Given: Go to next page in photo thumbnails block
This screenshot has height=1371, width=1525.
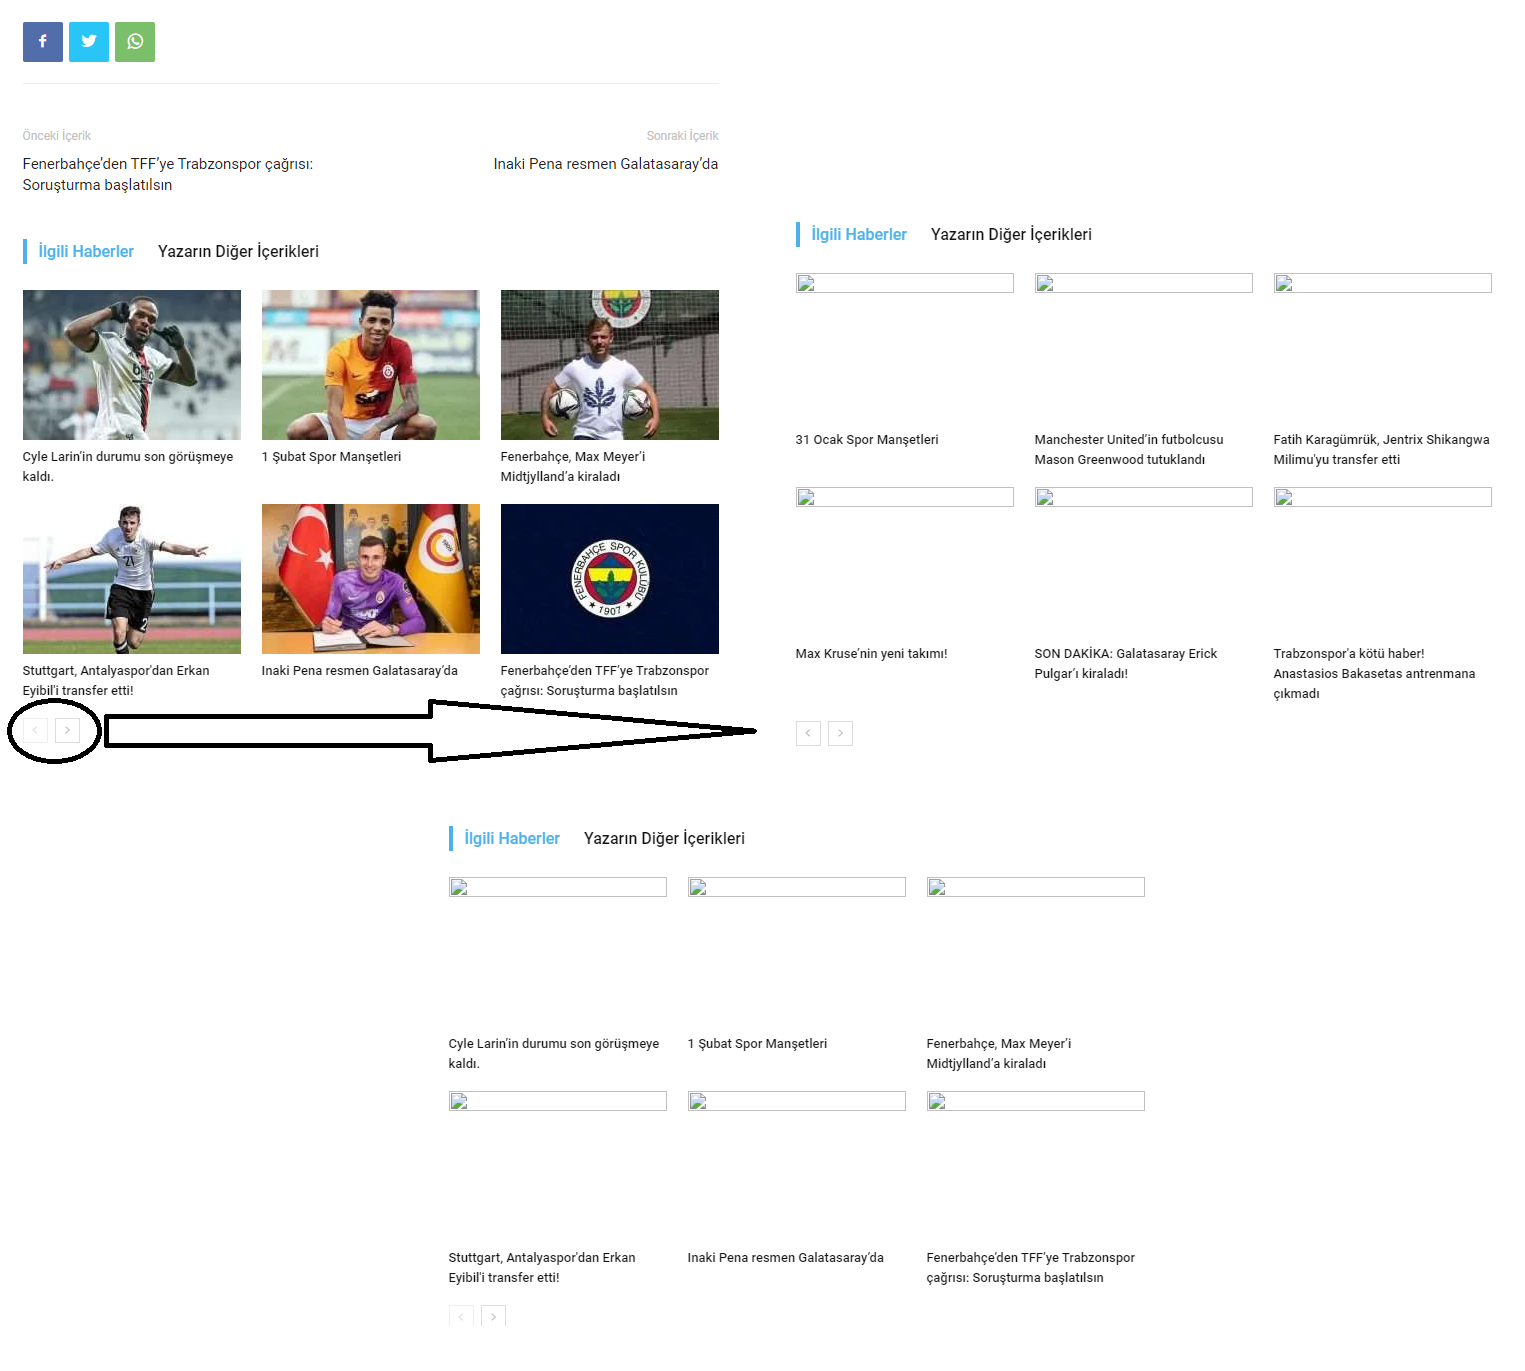Looking at the screenshot, I should 67,730.
